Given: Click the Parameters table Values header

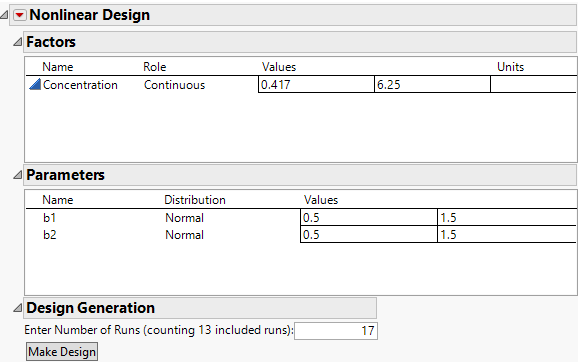Looking at the screenshot, I should [321, 200].
